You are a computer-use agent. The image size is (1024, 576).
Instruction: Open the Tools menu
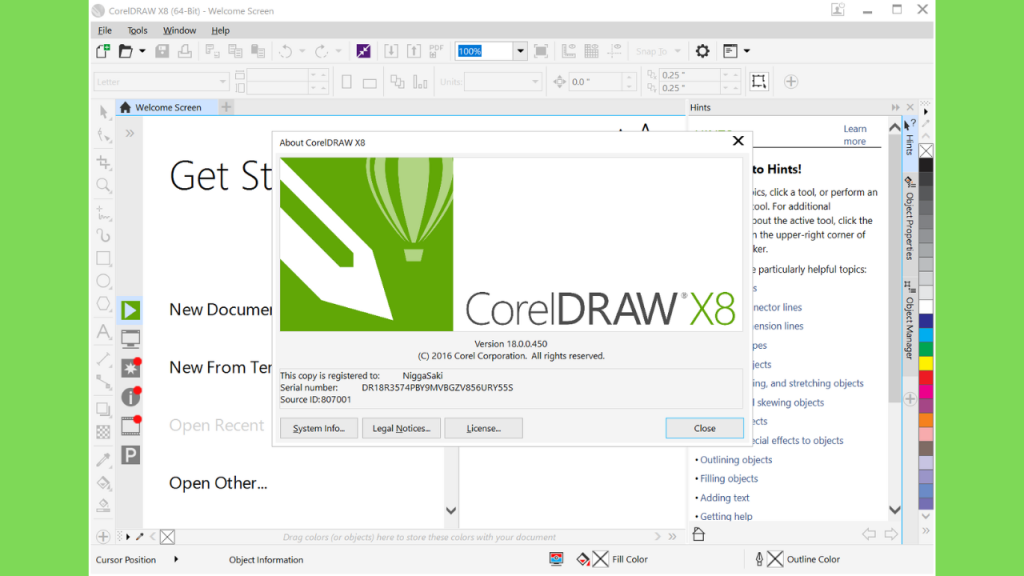[137, 31]
